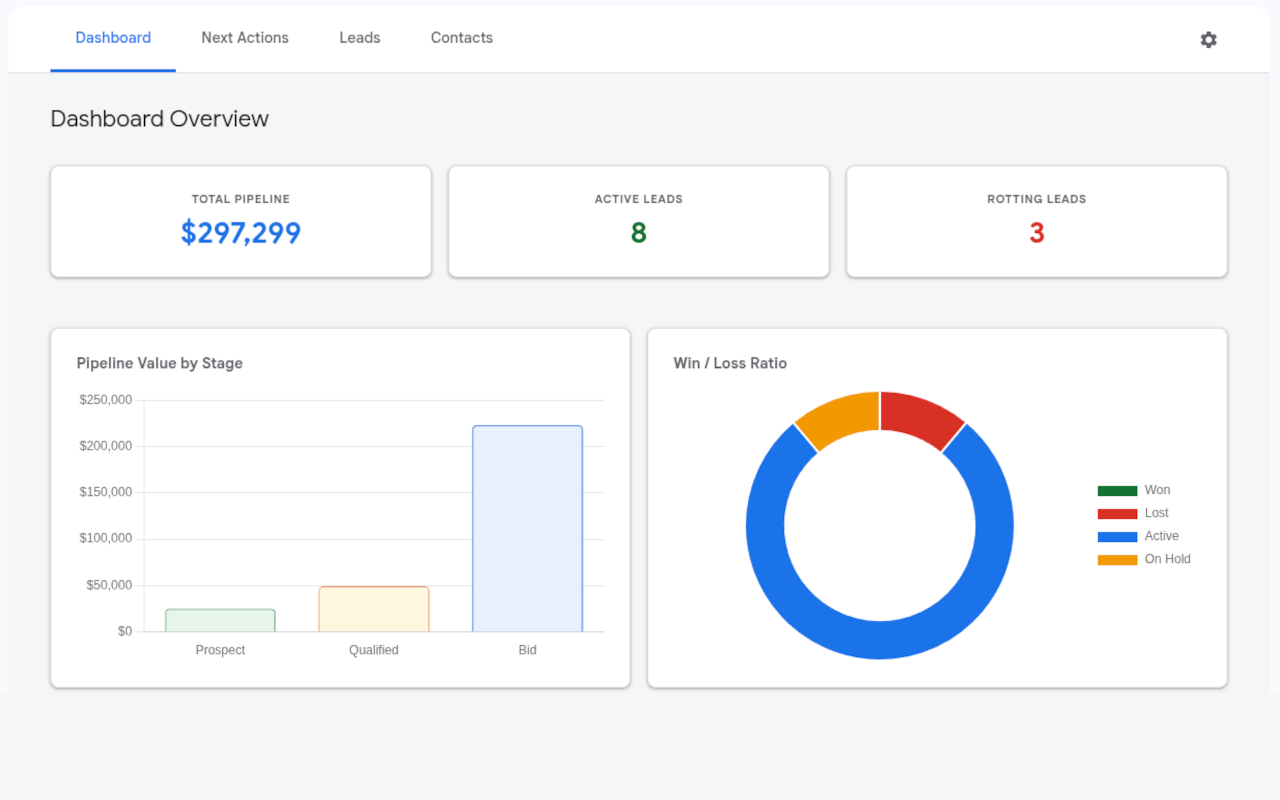Screen dimensions: 1280x800
Task: Switch to the Dashboard tab
Action: [113, 38]
